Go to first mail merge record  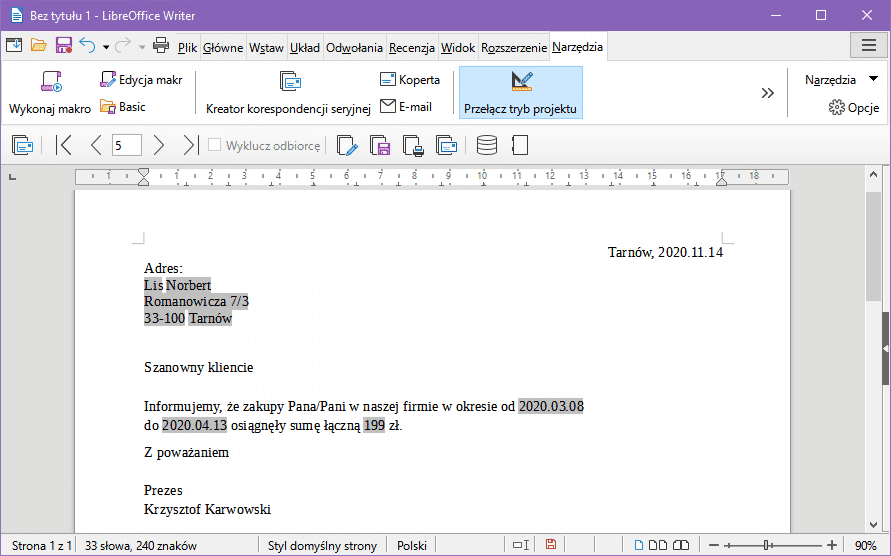pos(64,146)
